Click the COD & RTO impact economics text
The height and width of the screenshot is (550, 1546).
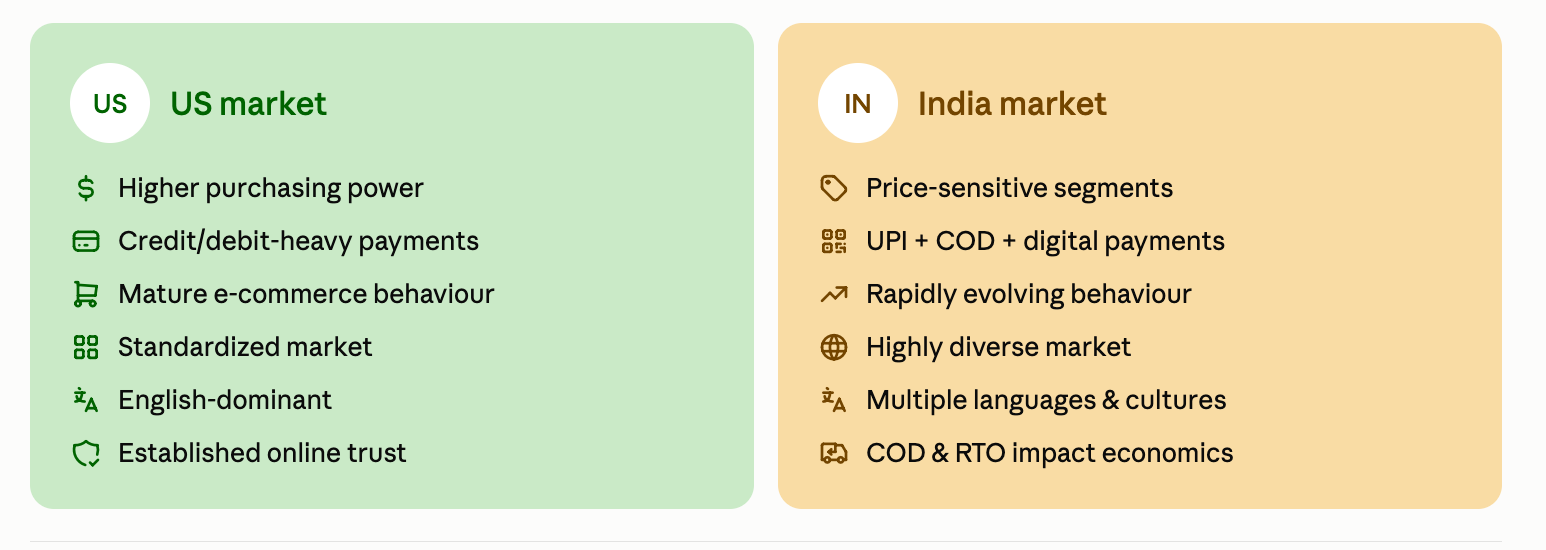(1050, 453)
